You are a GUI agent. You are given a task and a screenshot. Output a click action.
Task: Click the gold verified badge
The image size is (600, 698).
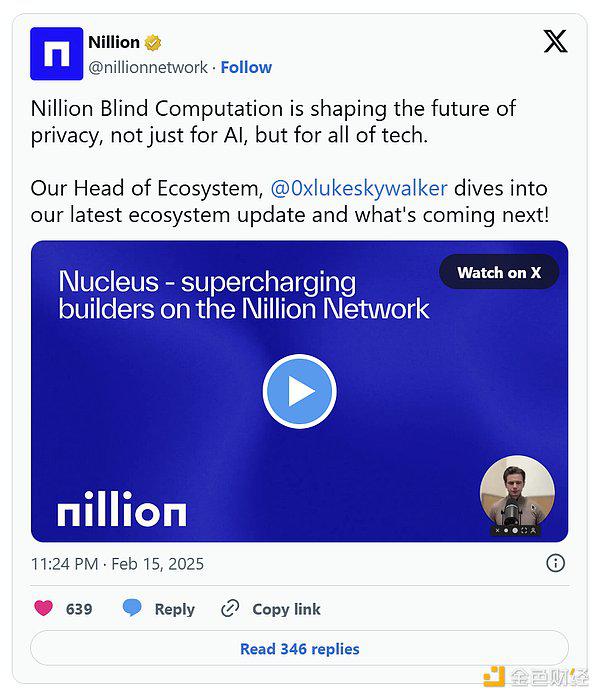[153, 43]
